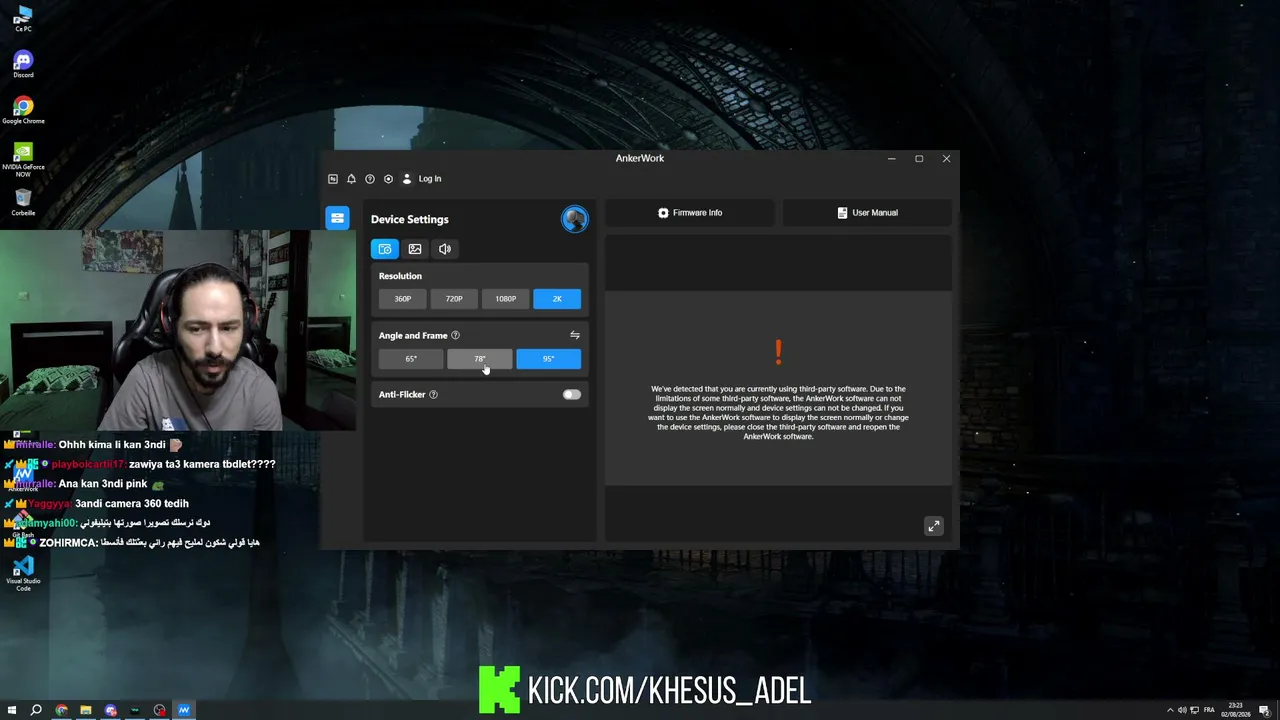Expand the preview to full screen
This screenshot has width=1280, height=720.
[x=933, y=526]
